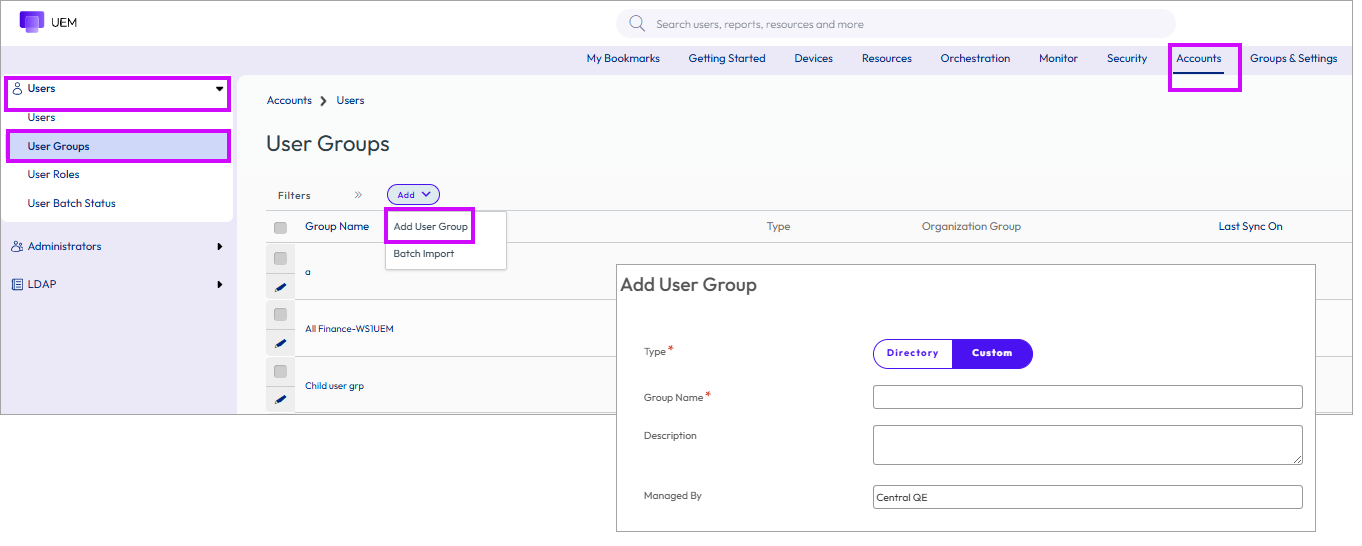Viewport: 1362px width, 546px height.
Task: Choose Add User Group menu entry
Action: click(431, 226)
